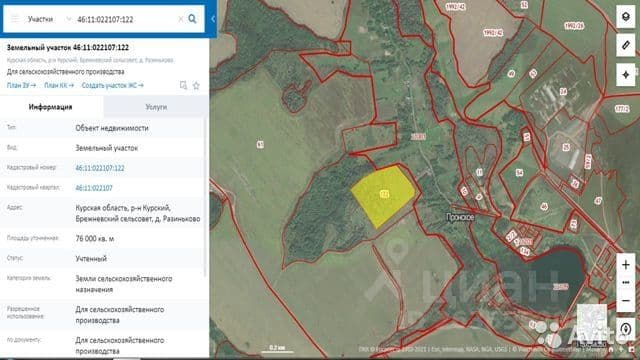
Task: Open the Создать участок ЖС link
Action: [113, 85]
